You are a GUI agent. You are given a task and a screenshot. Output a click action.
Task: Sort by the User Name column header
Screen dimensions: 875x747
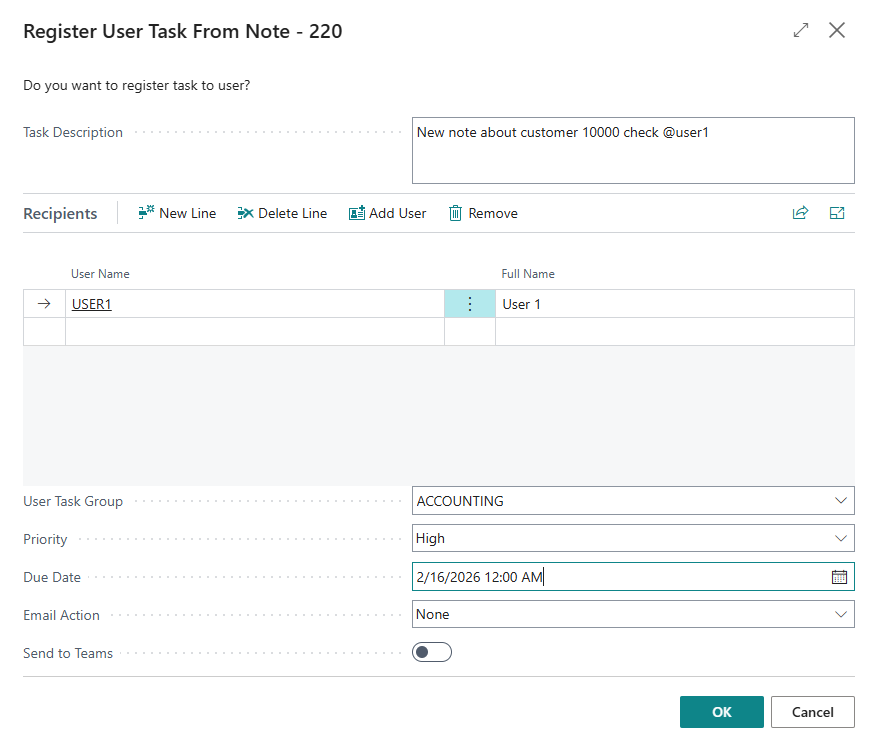point(100,274)
